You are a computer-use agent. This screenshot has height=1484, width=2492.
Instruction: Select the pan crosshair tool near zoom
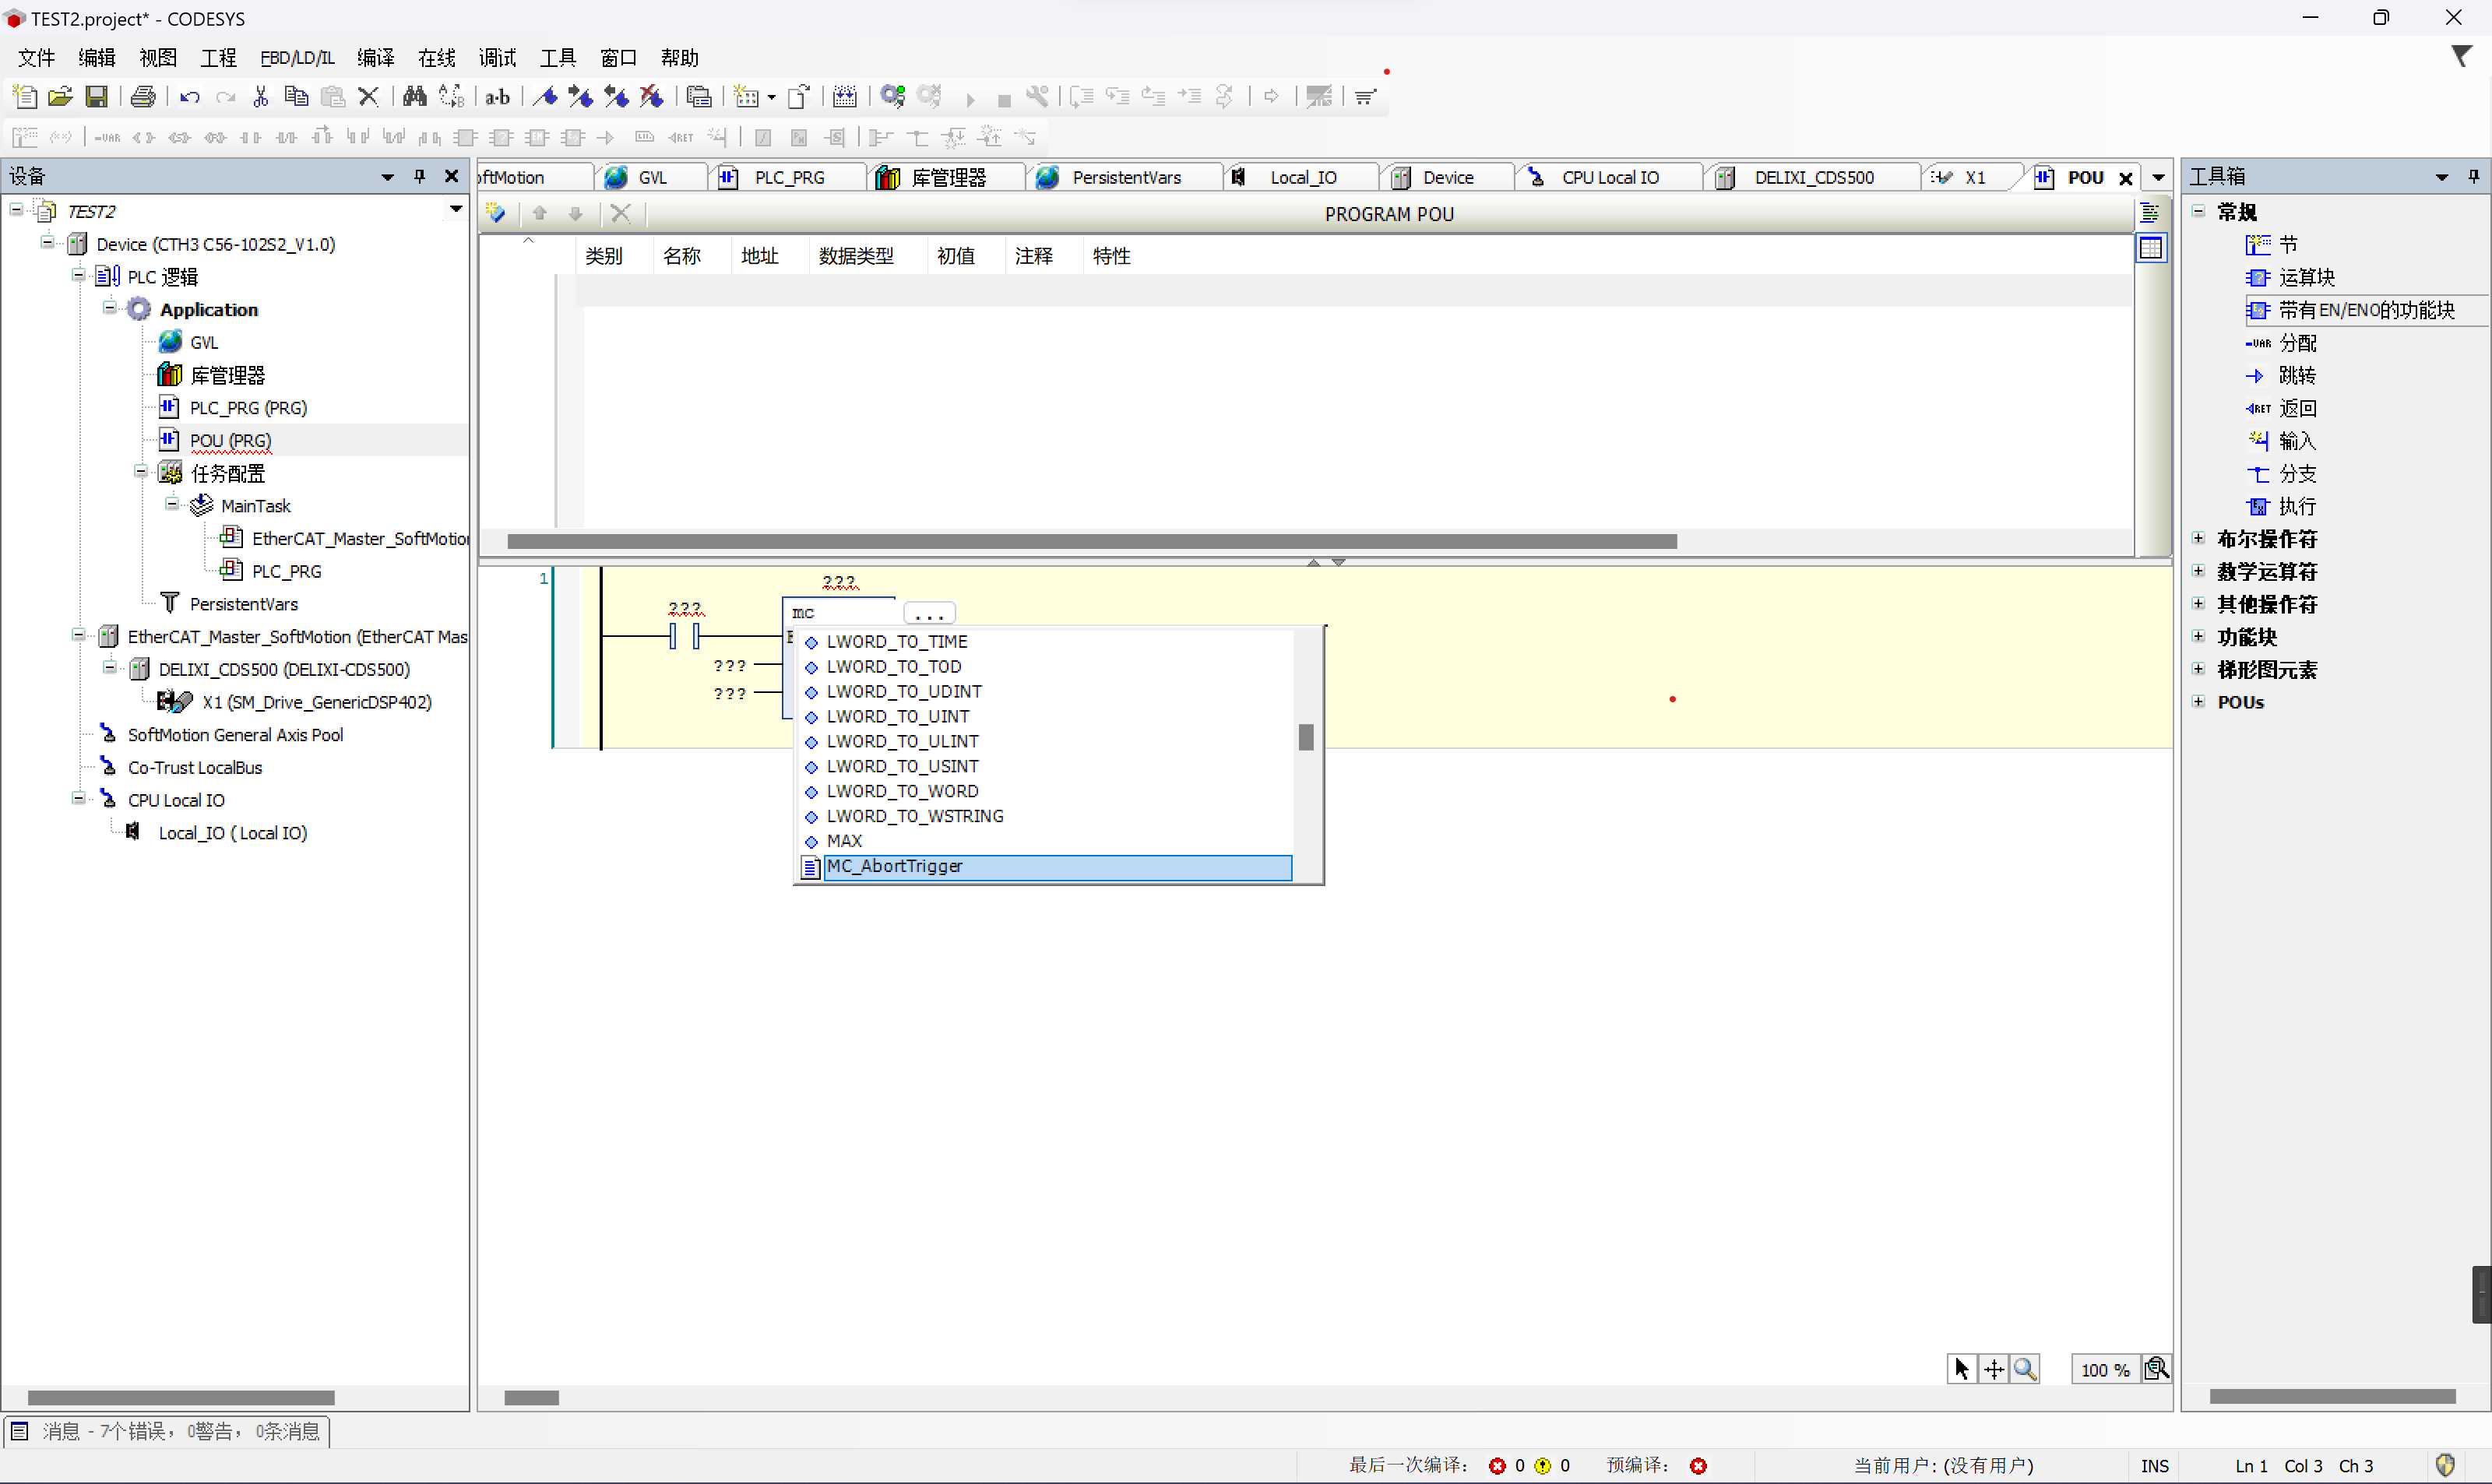pyautogui.click(x=1994, y=1369)
